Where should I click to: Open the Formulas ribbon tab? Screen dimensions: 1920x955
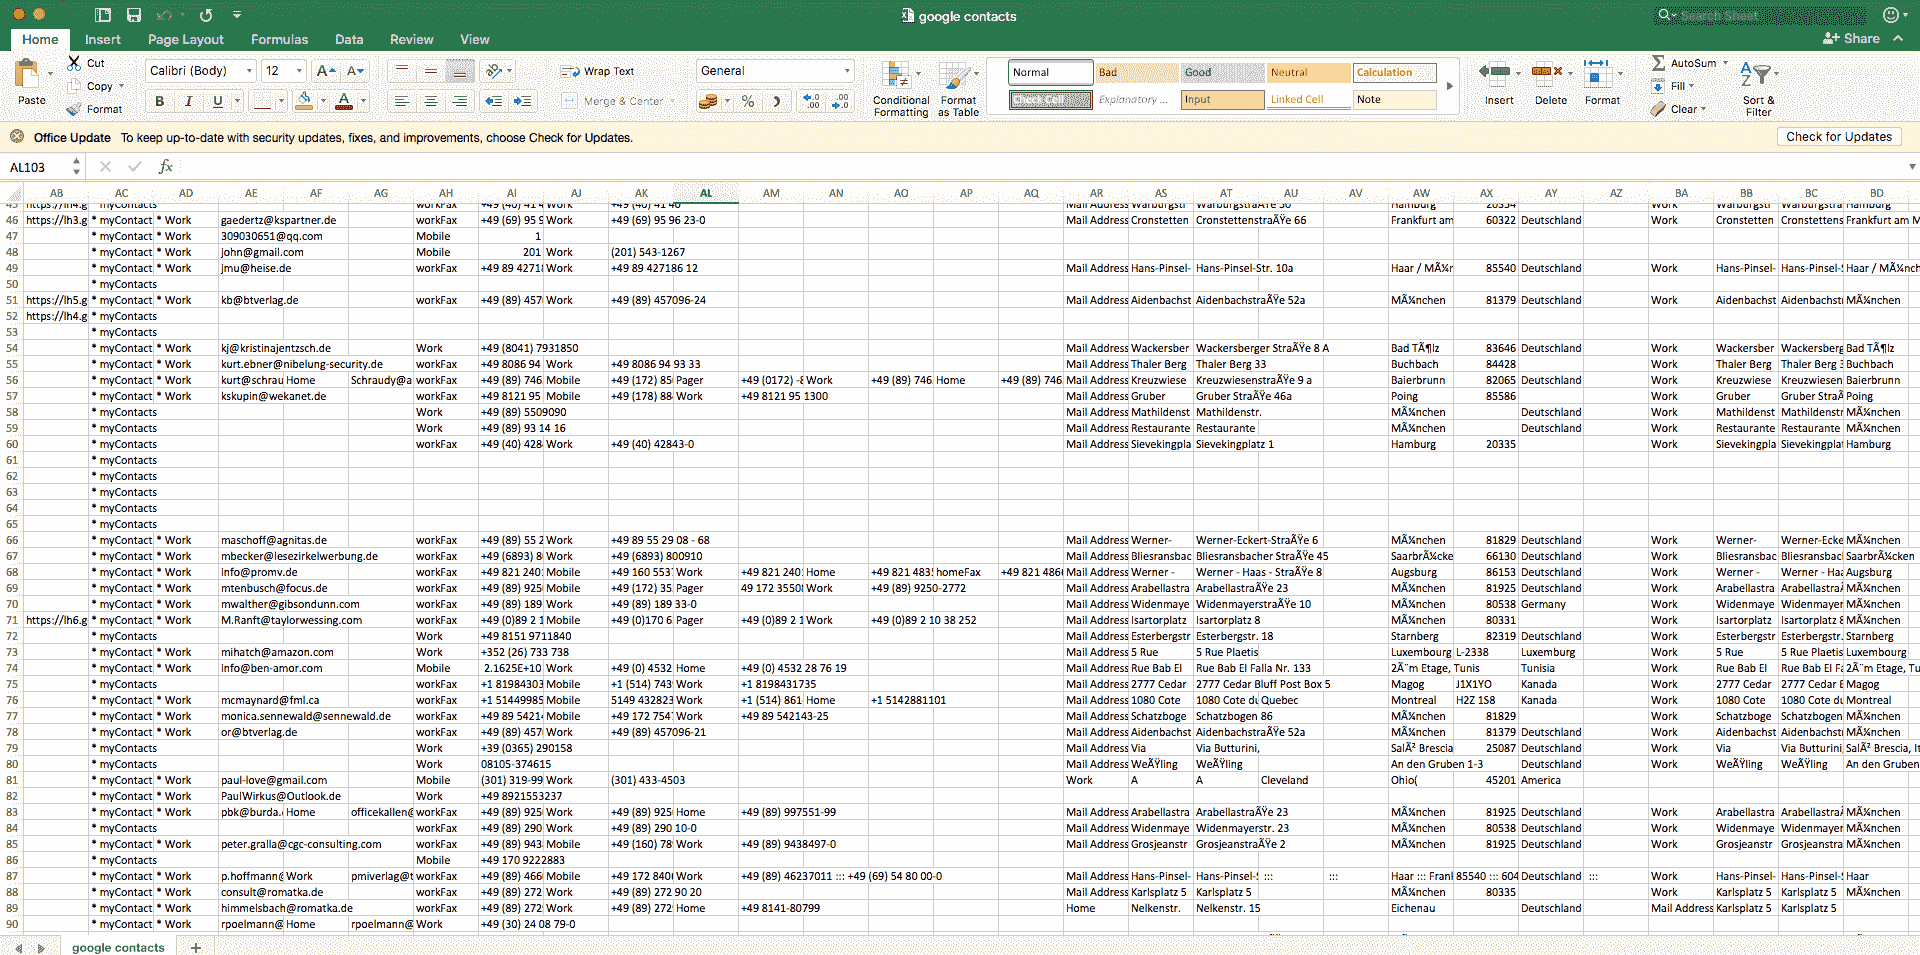point(279,39)
